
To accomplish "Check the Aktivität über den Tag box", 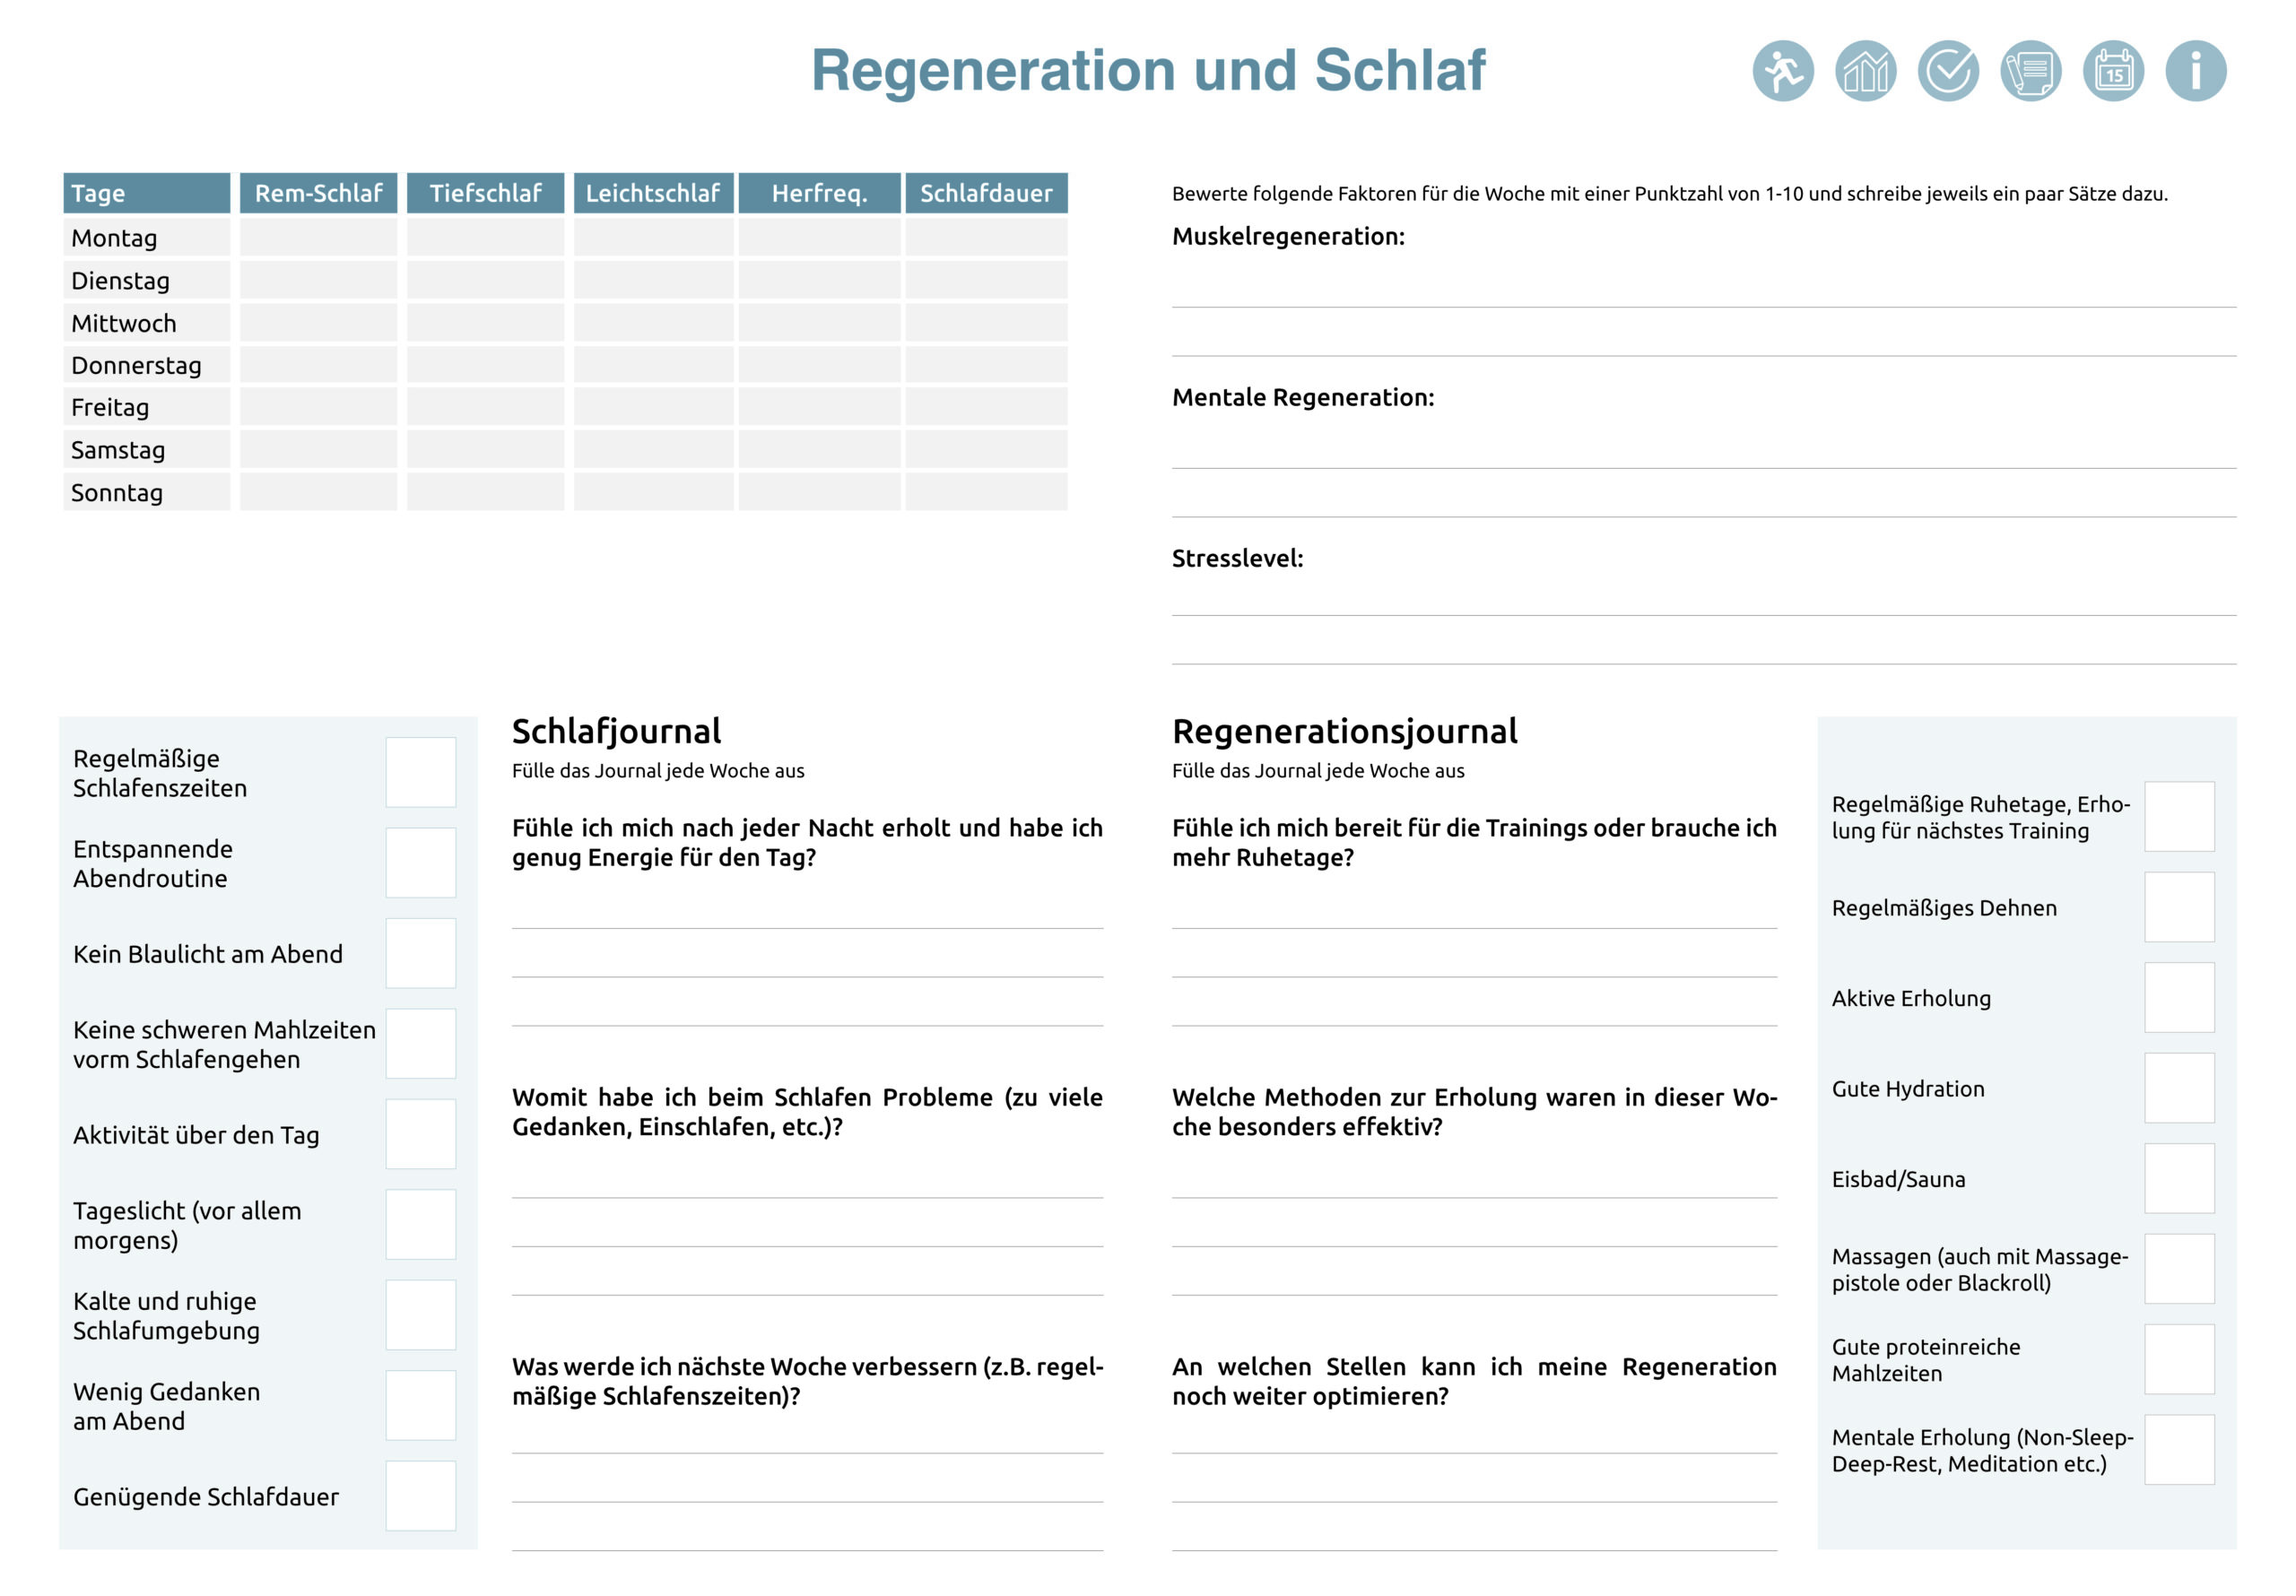I will (x=421, y=1134).
